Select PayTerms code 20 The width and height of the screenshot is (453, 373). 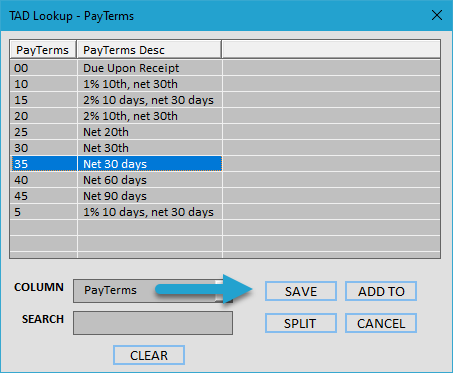44,116
